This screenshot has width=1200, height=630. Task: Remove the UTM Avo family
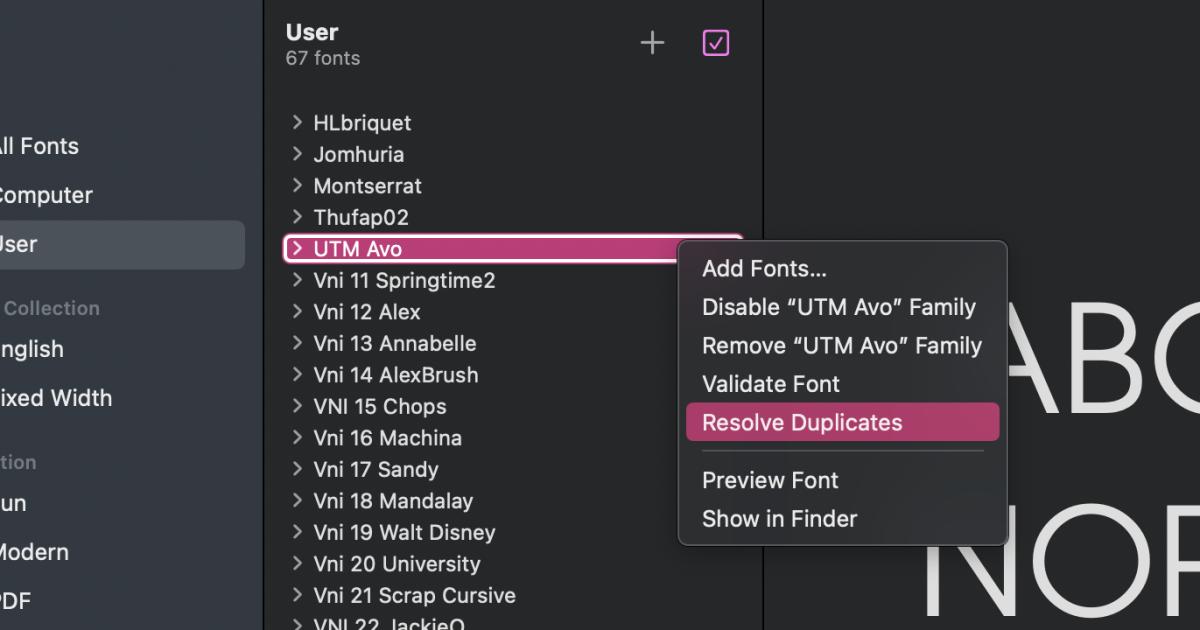841,346
